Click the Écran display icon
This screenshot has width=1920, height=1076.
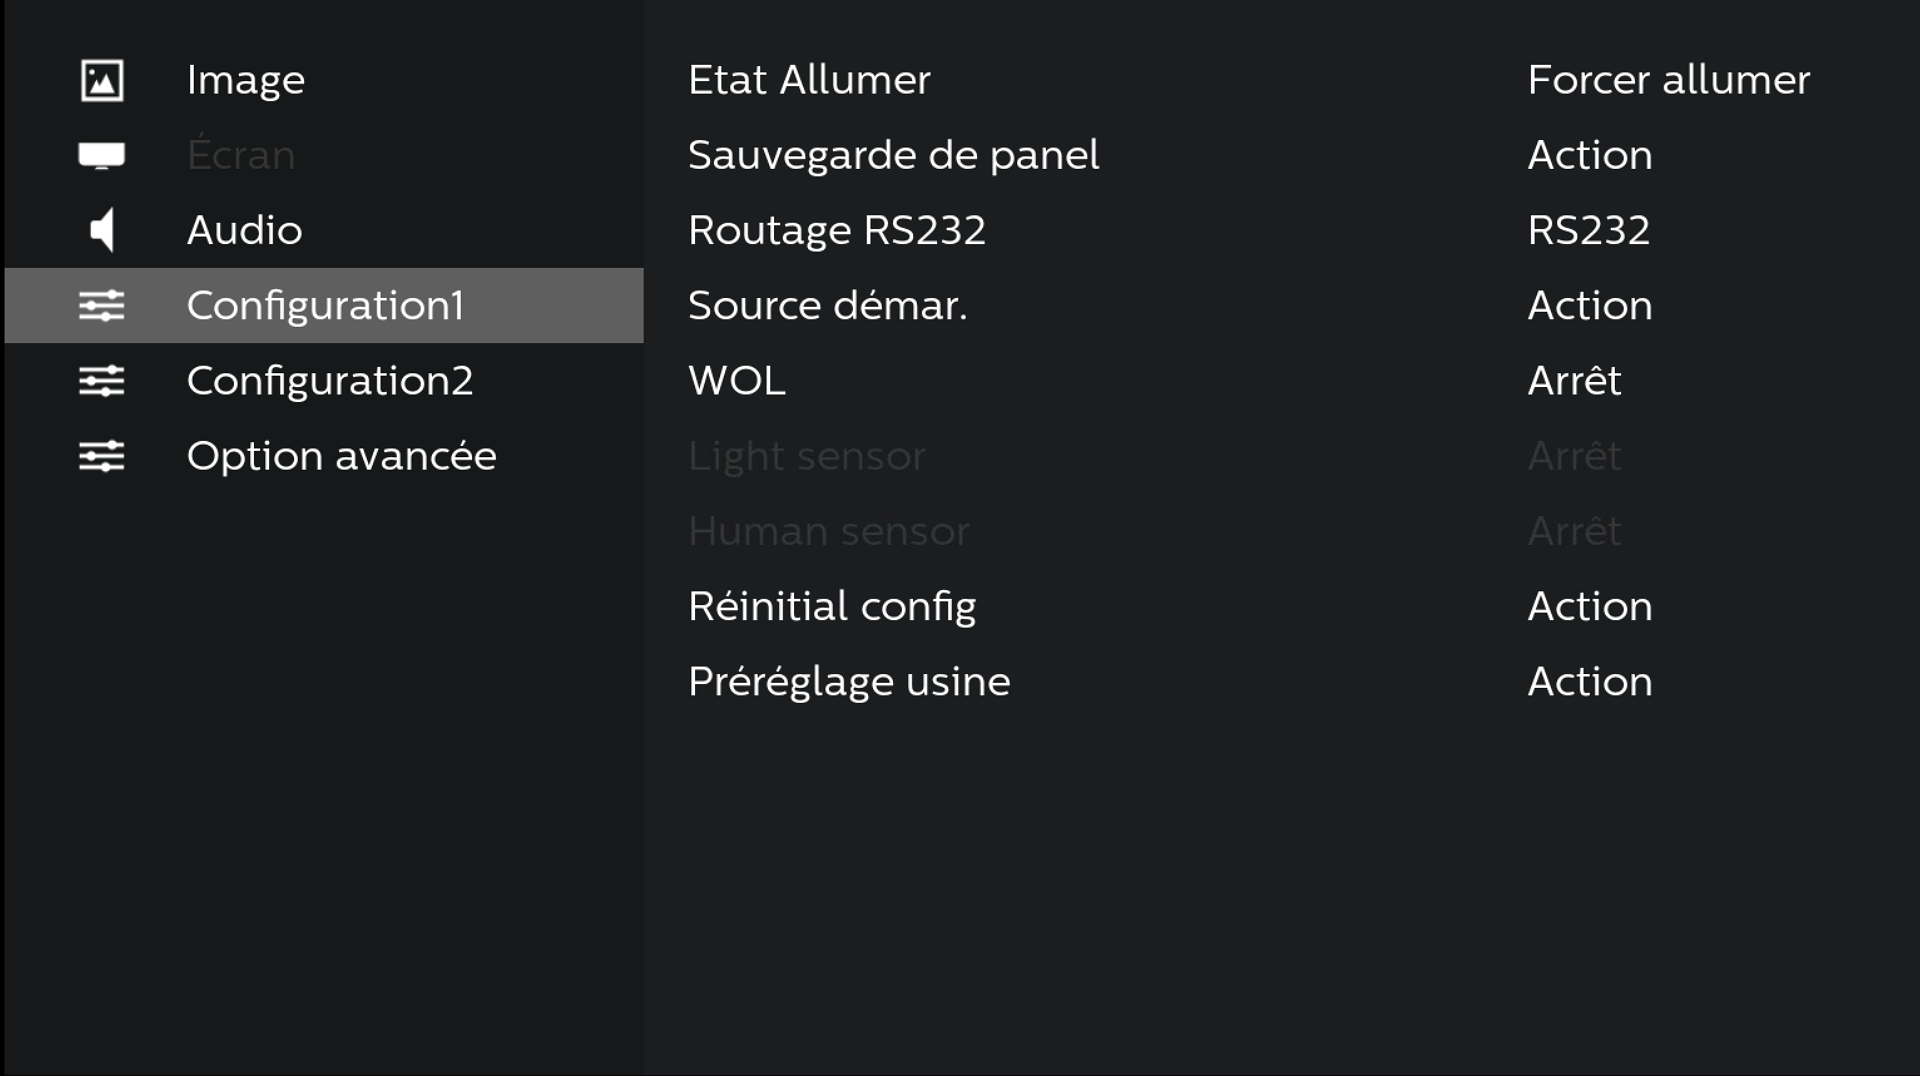102,155
